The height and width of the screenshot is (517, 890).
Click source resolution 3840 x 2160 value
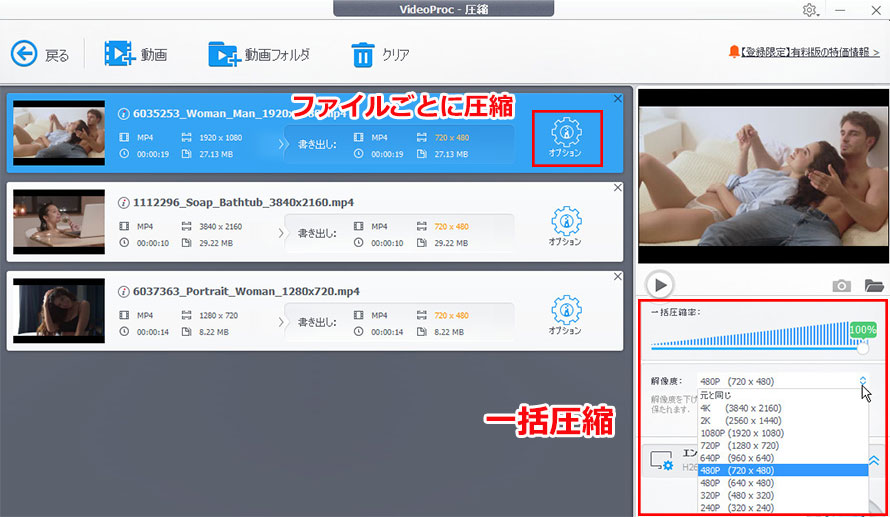point(220,226)
